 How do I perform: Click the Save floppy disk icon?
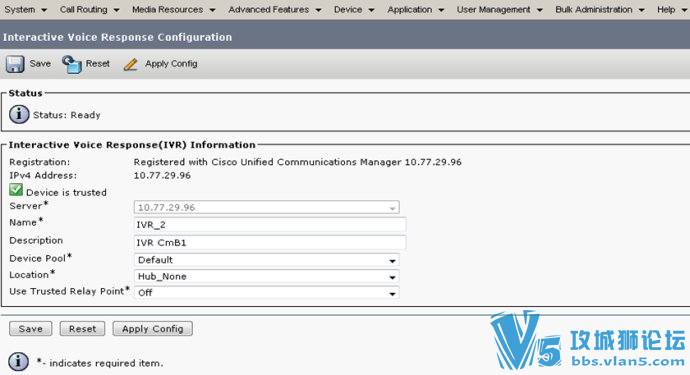click(x=15, y=64)
